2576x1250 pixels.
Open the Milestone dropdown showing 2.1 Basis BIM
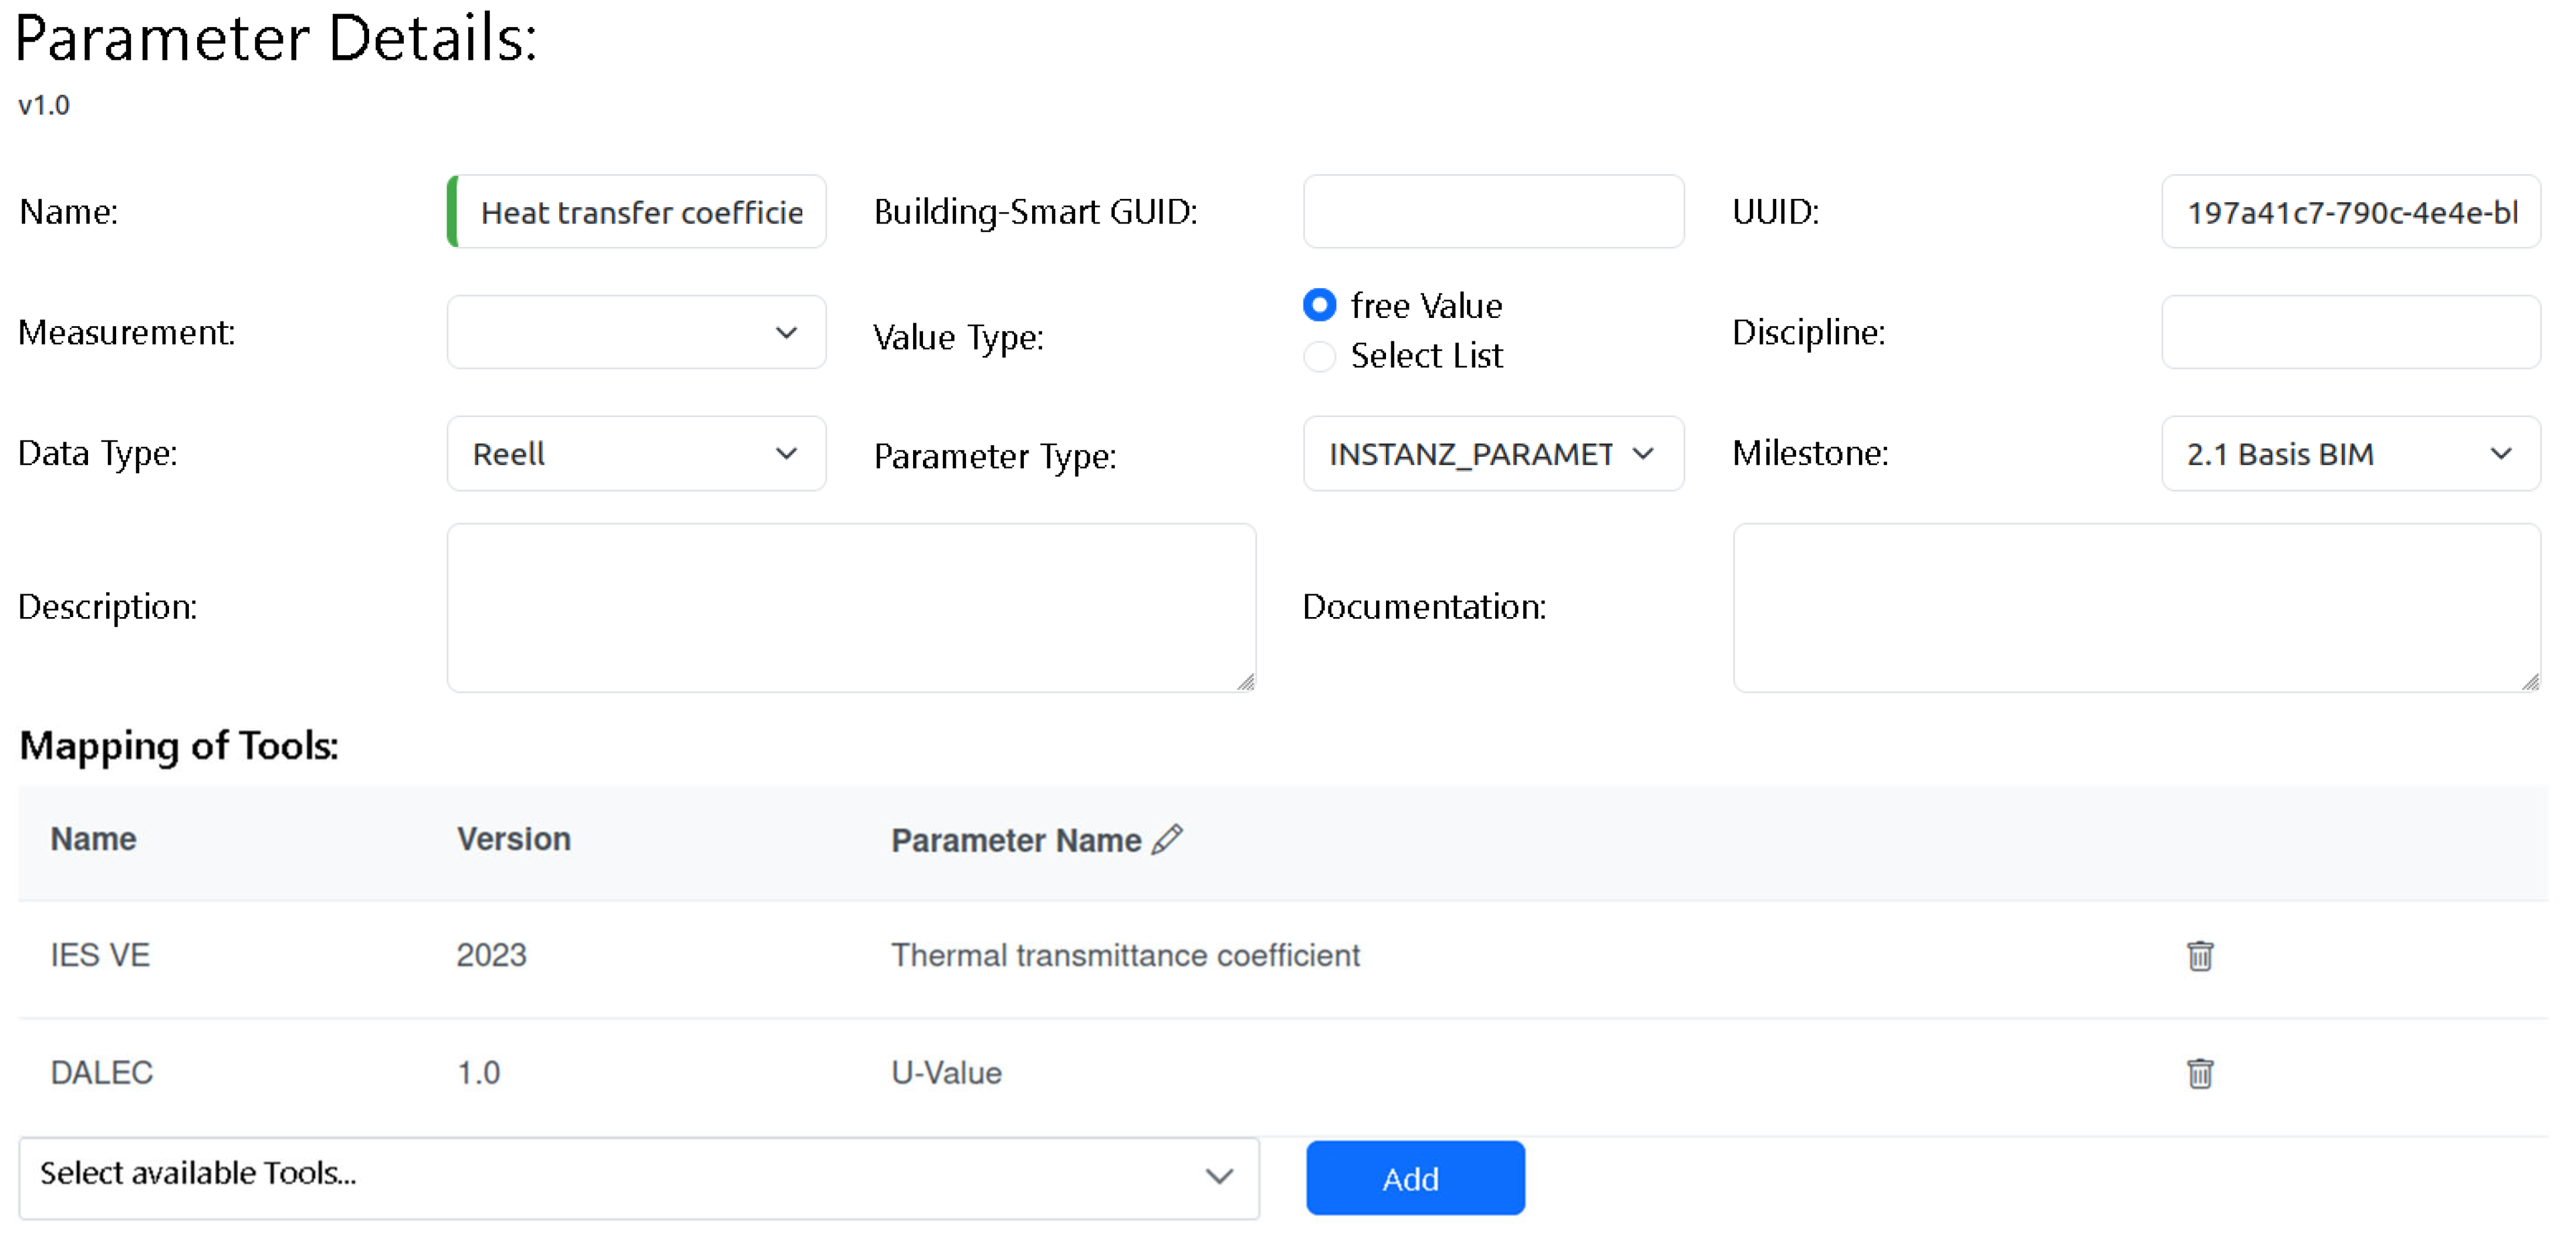[2350, 453]
